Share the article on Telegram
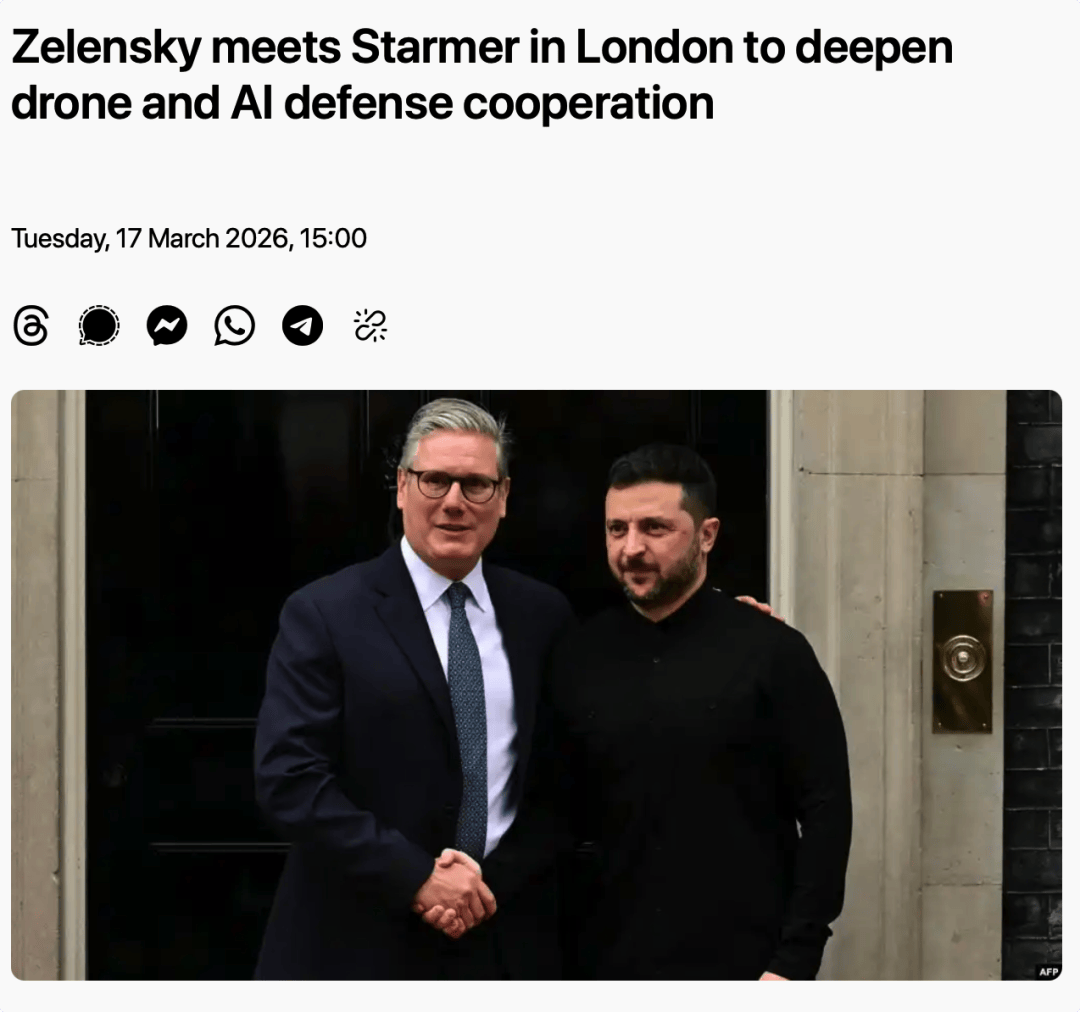 [x=302, y=326]
